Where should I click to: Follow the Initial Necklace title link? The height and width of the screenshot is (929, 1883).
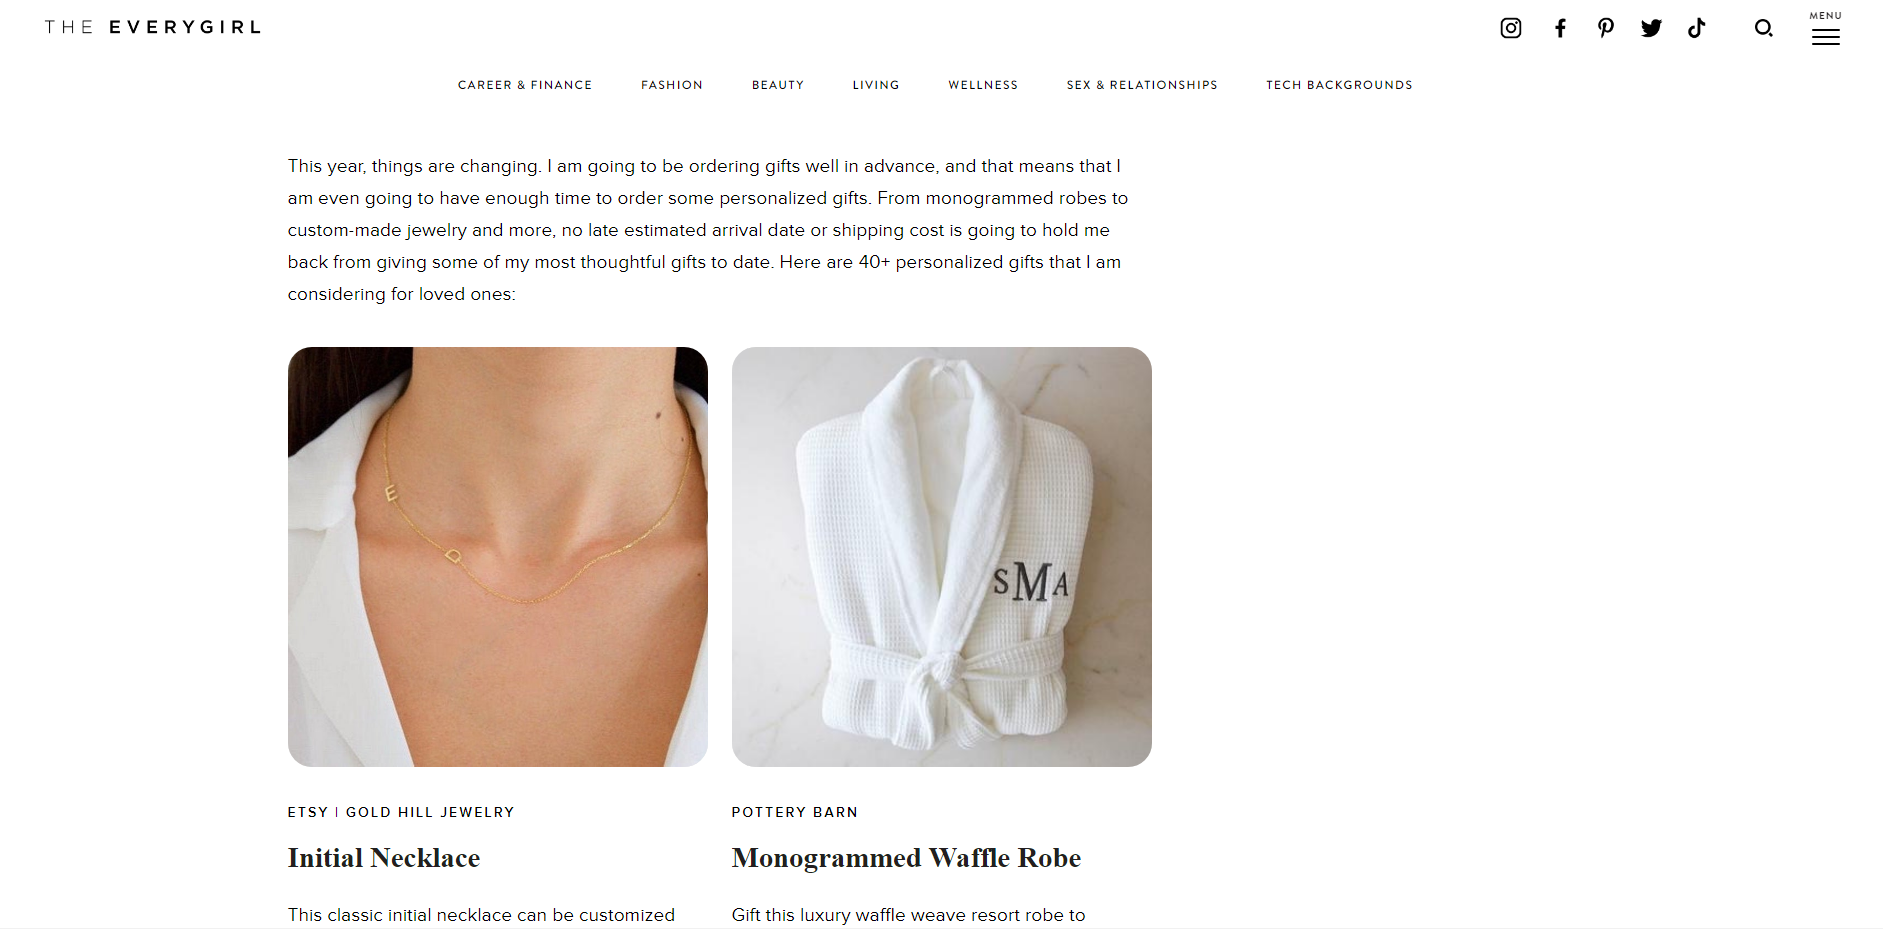pos(384,858)
